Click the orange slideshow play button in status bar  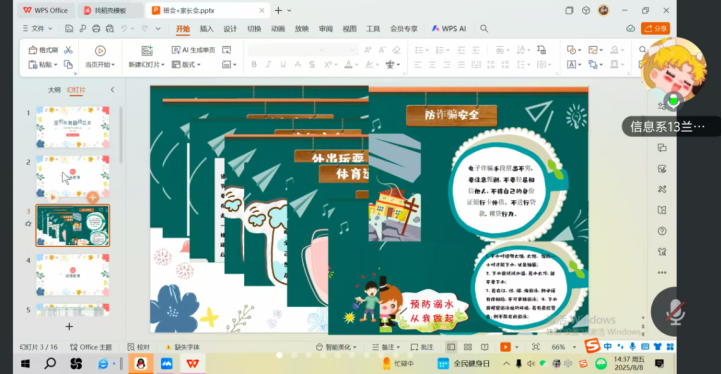506,347
